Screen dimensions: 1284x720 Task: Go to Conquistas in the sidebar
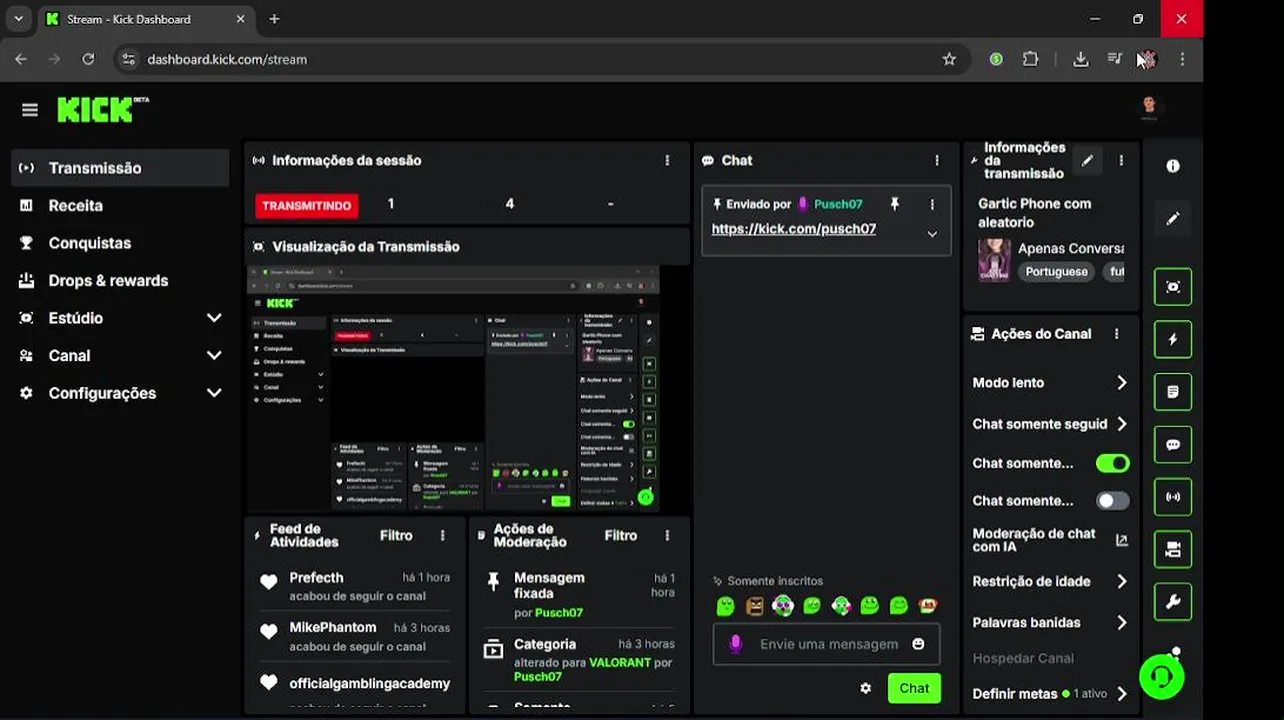tap(120, 243)
